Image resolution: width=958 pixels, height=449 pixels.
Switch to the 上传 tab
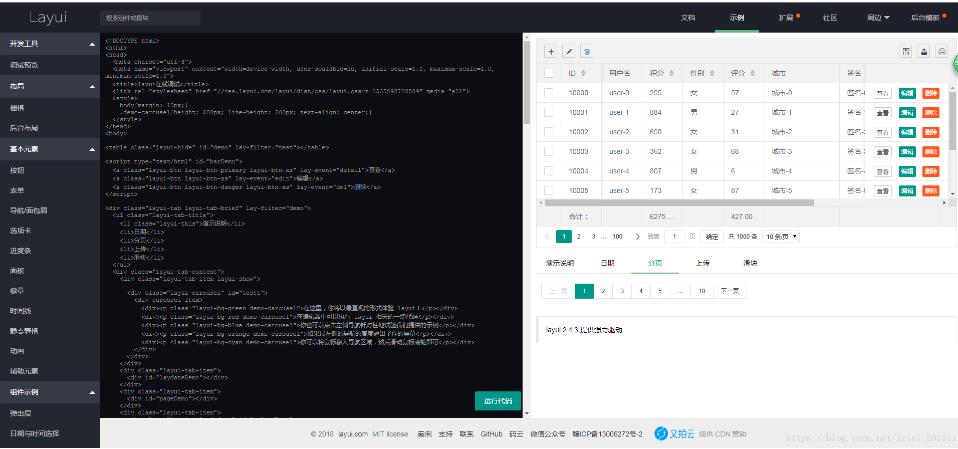point(703,263)
